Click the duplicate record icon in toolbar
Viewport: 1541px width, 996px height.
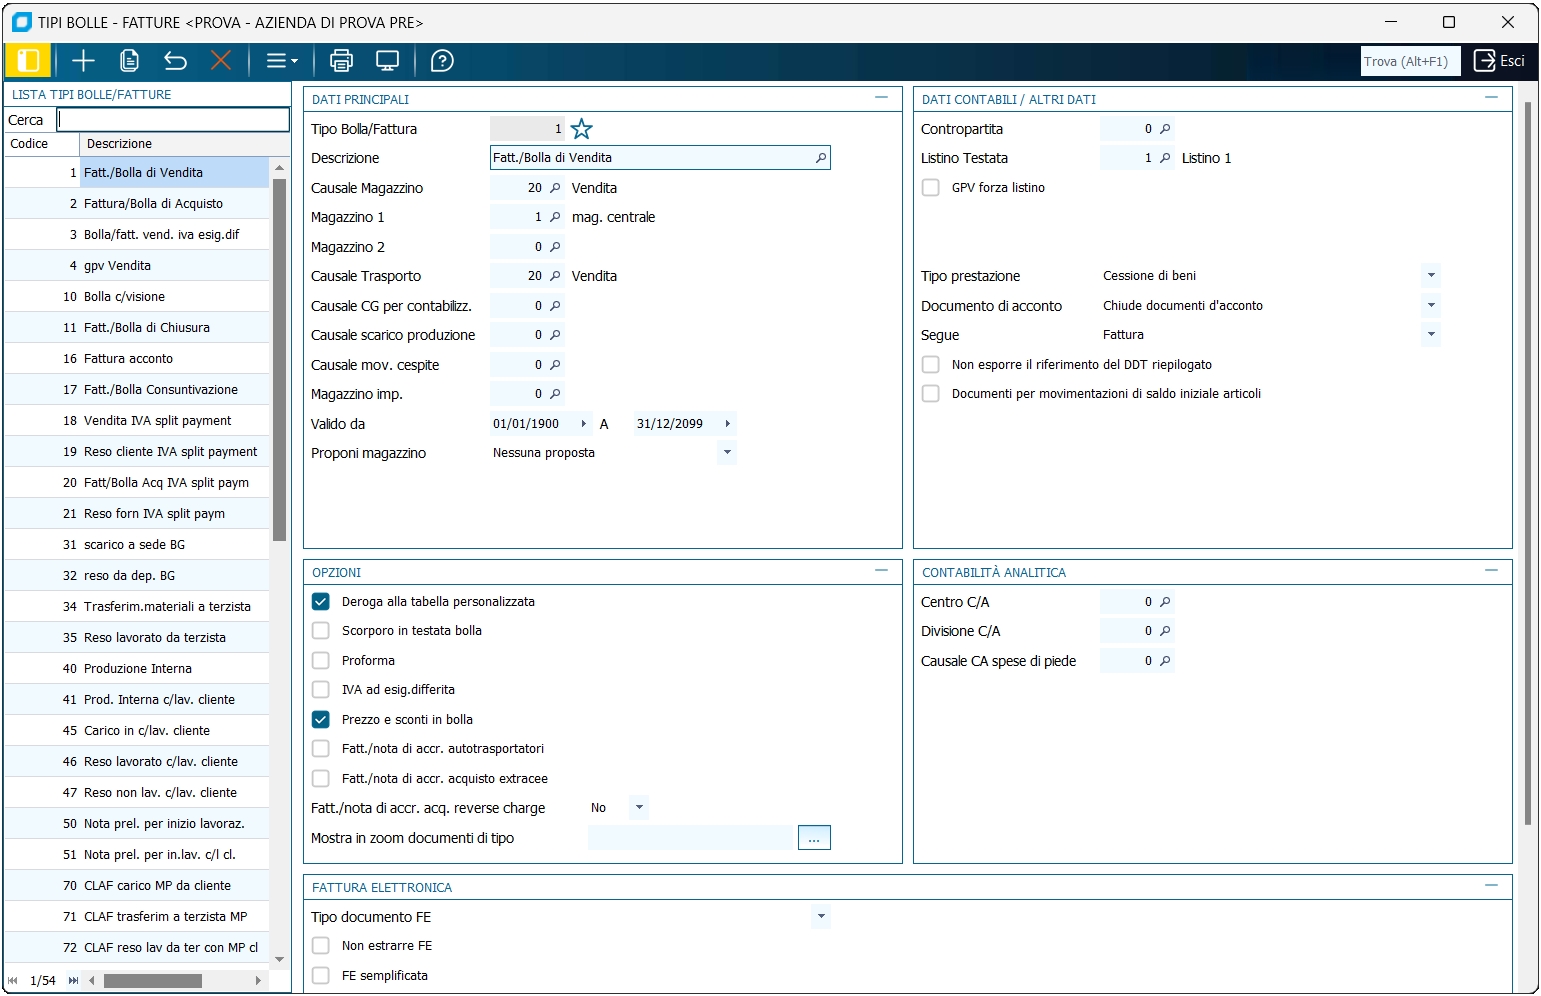pos(129,61)
